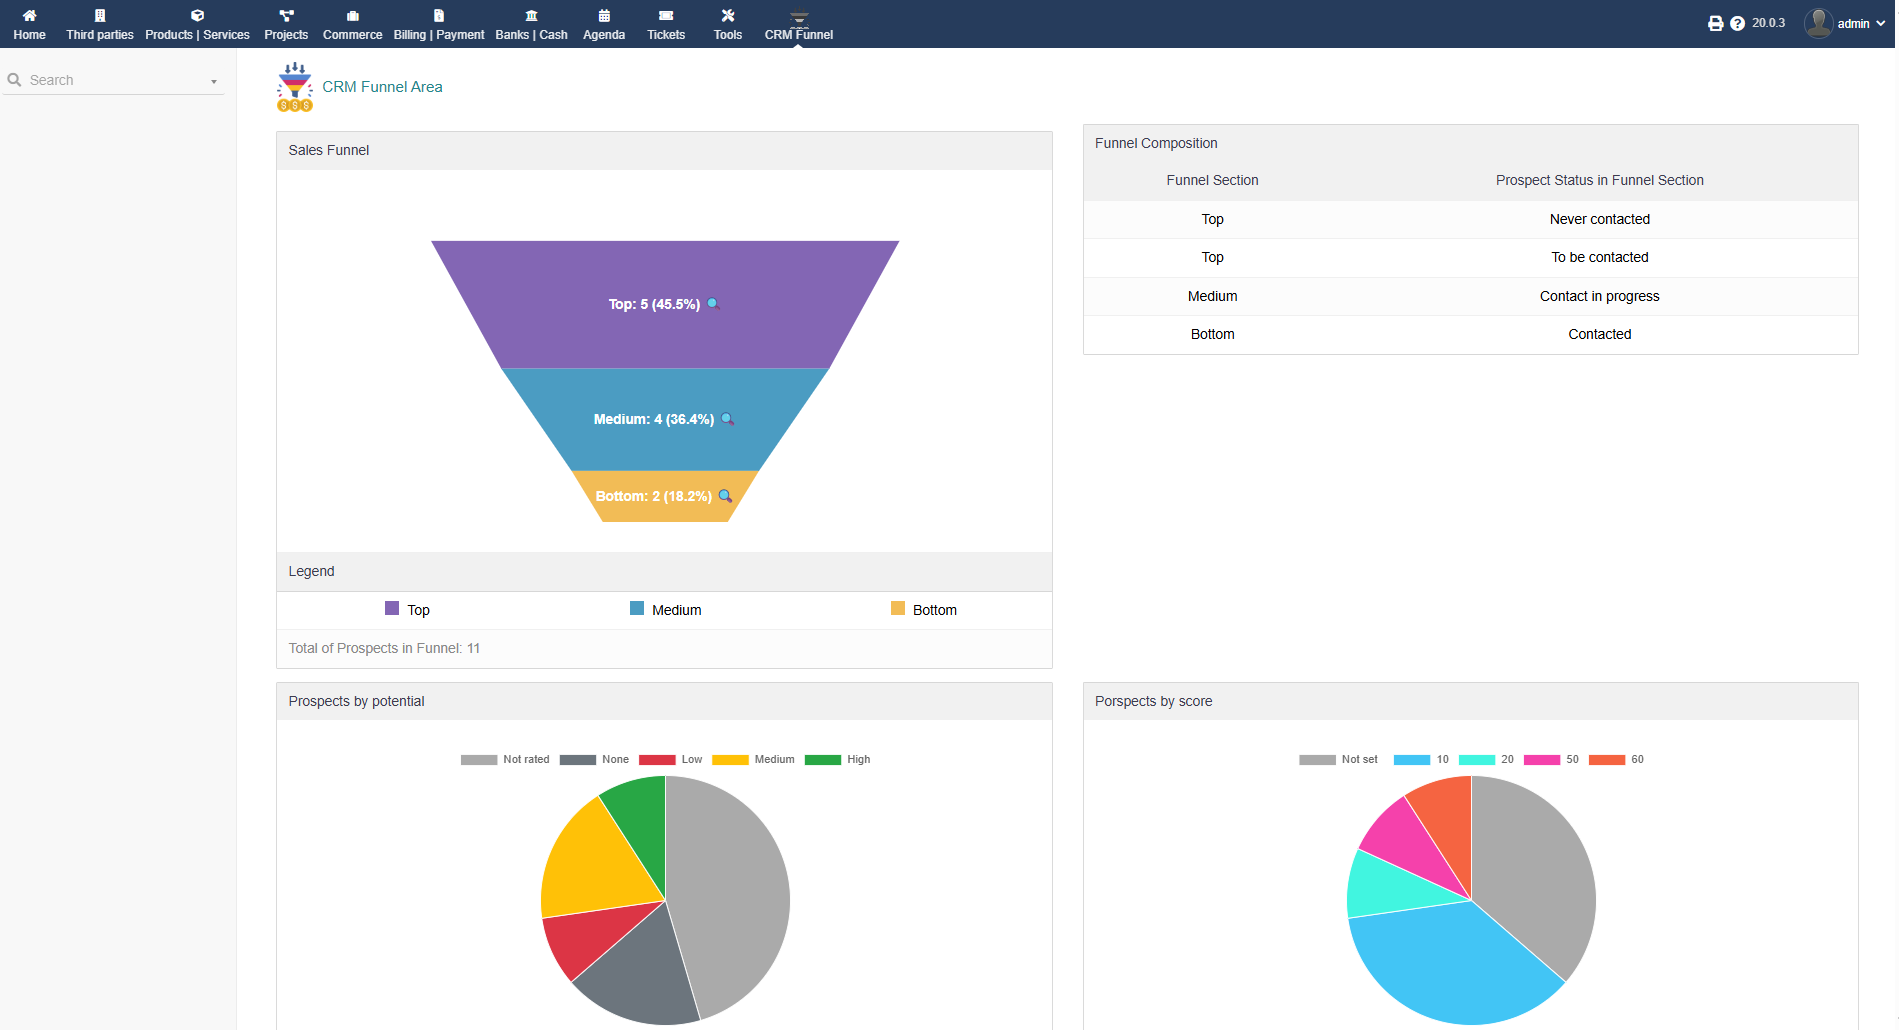Click magnifier icon beside Top funnel label
The image size is (1899, 1030).
coord(713,304)
